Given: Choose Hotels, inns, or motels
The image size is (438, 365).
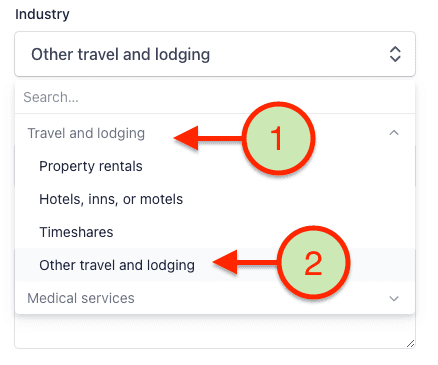Looking at the screenshot, I should [x=111, y=199].
